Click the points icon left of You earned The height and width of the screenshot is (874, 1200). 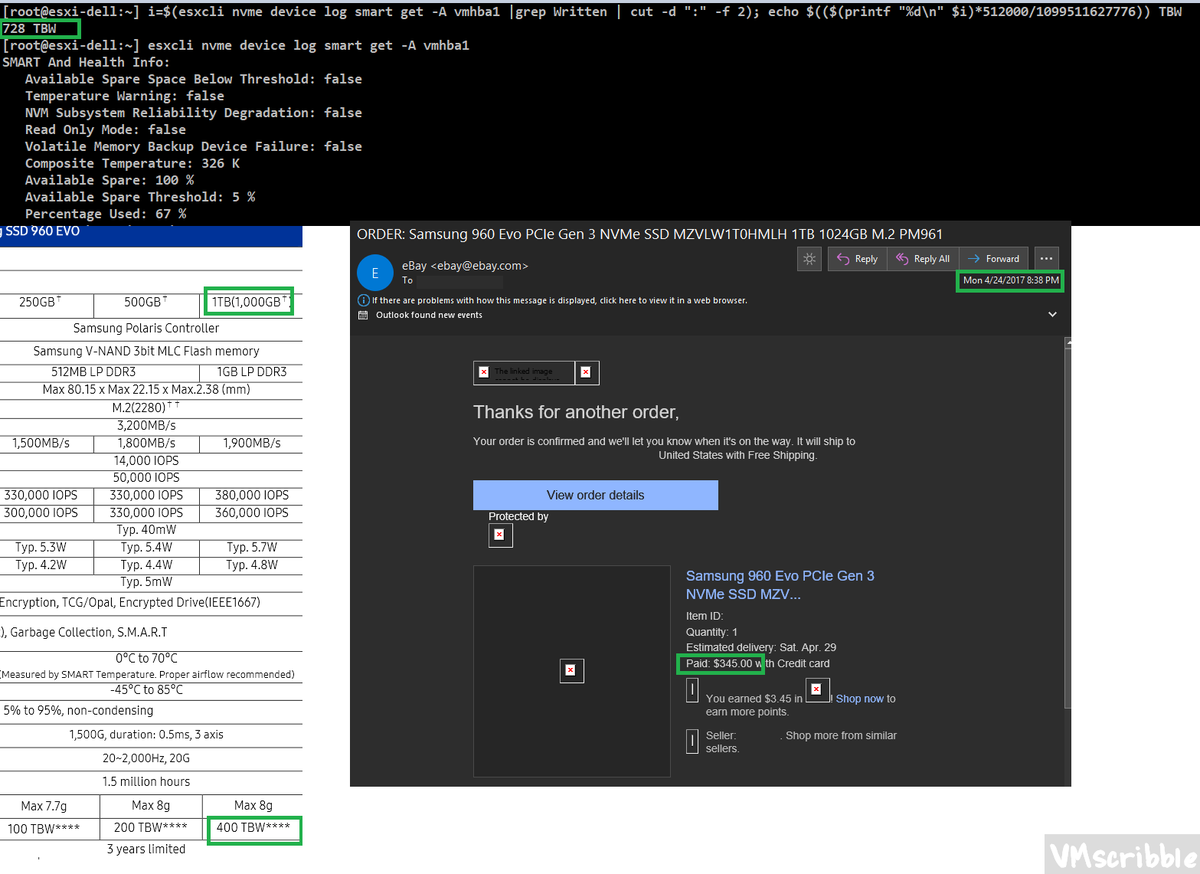692,690
